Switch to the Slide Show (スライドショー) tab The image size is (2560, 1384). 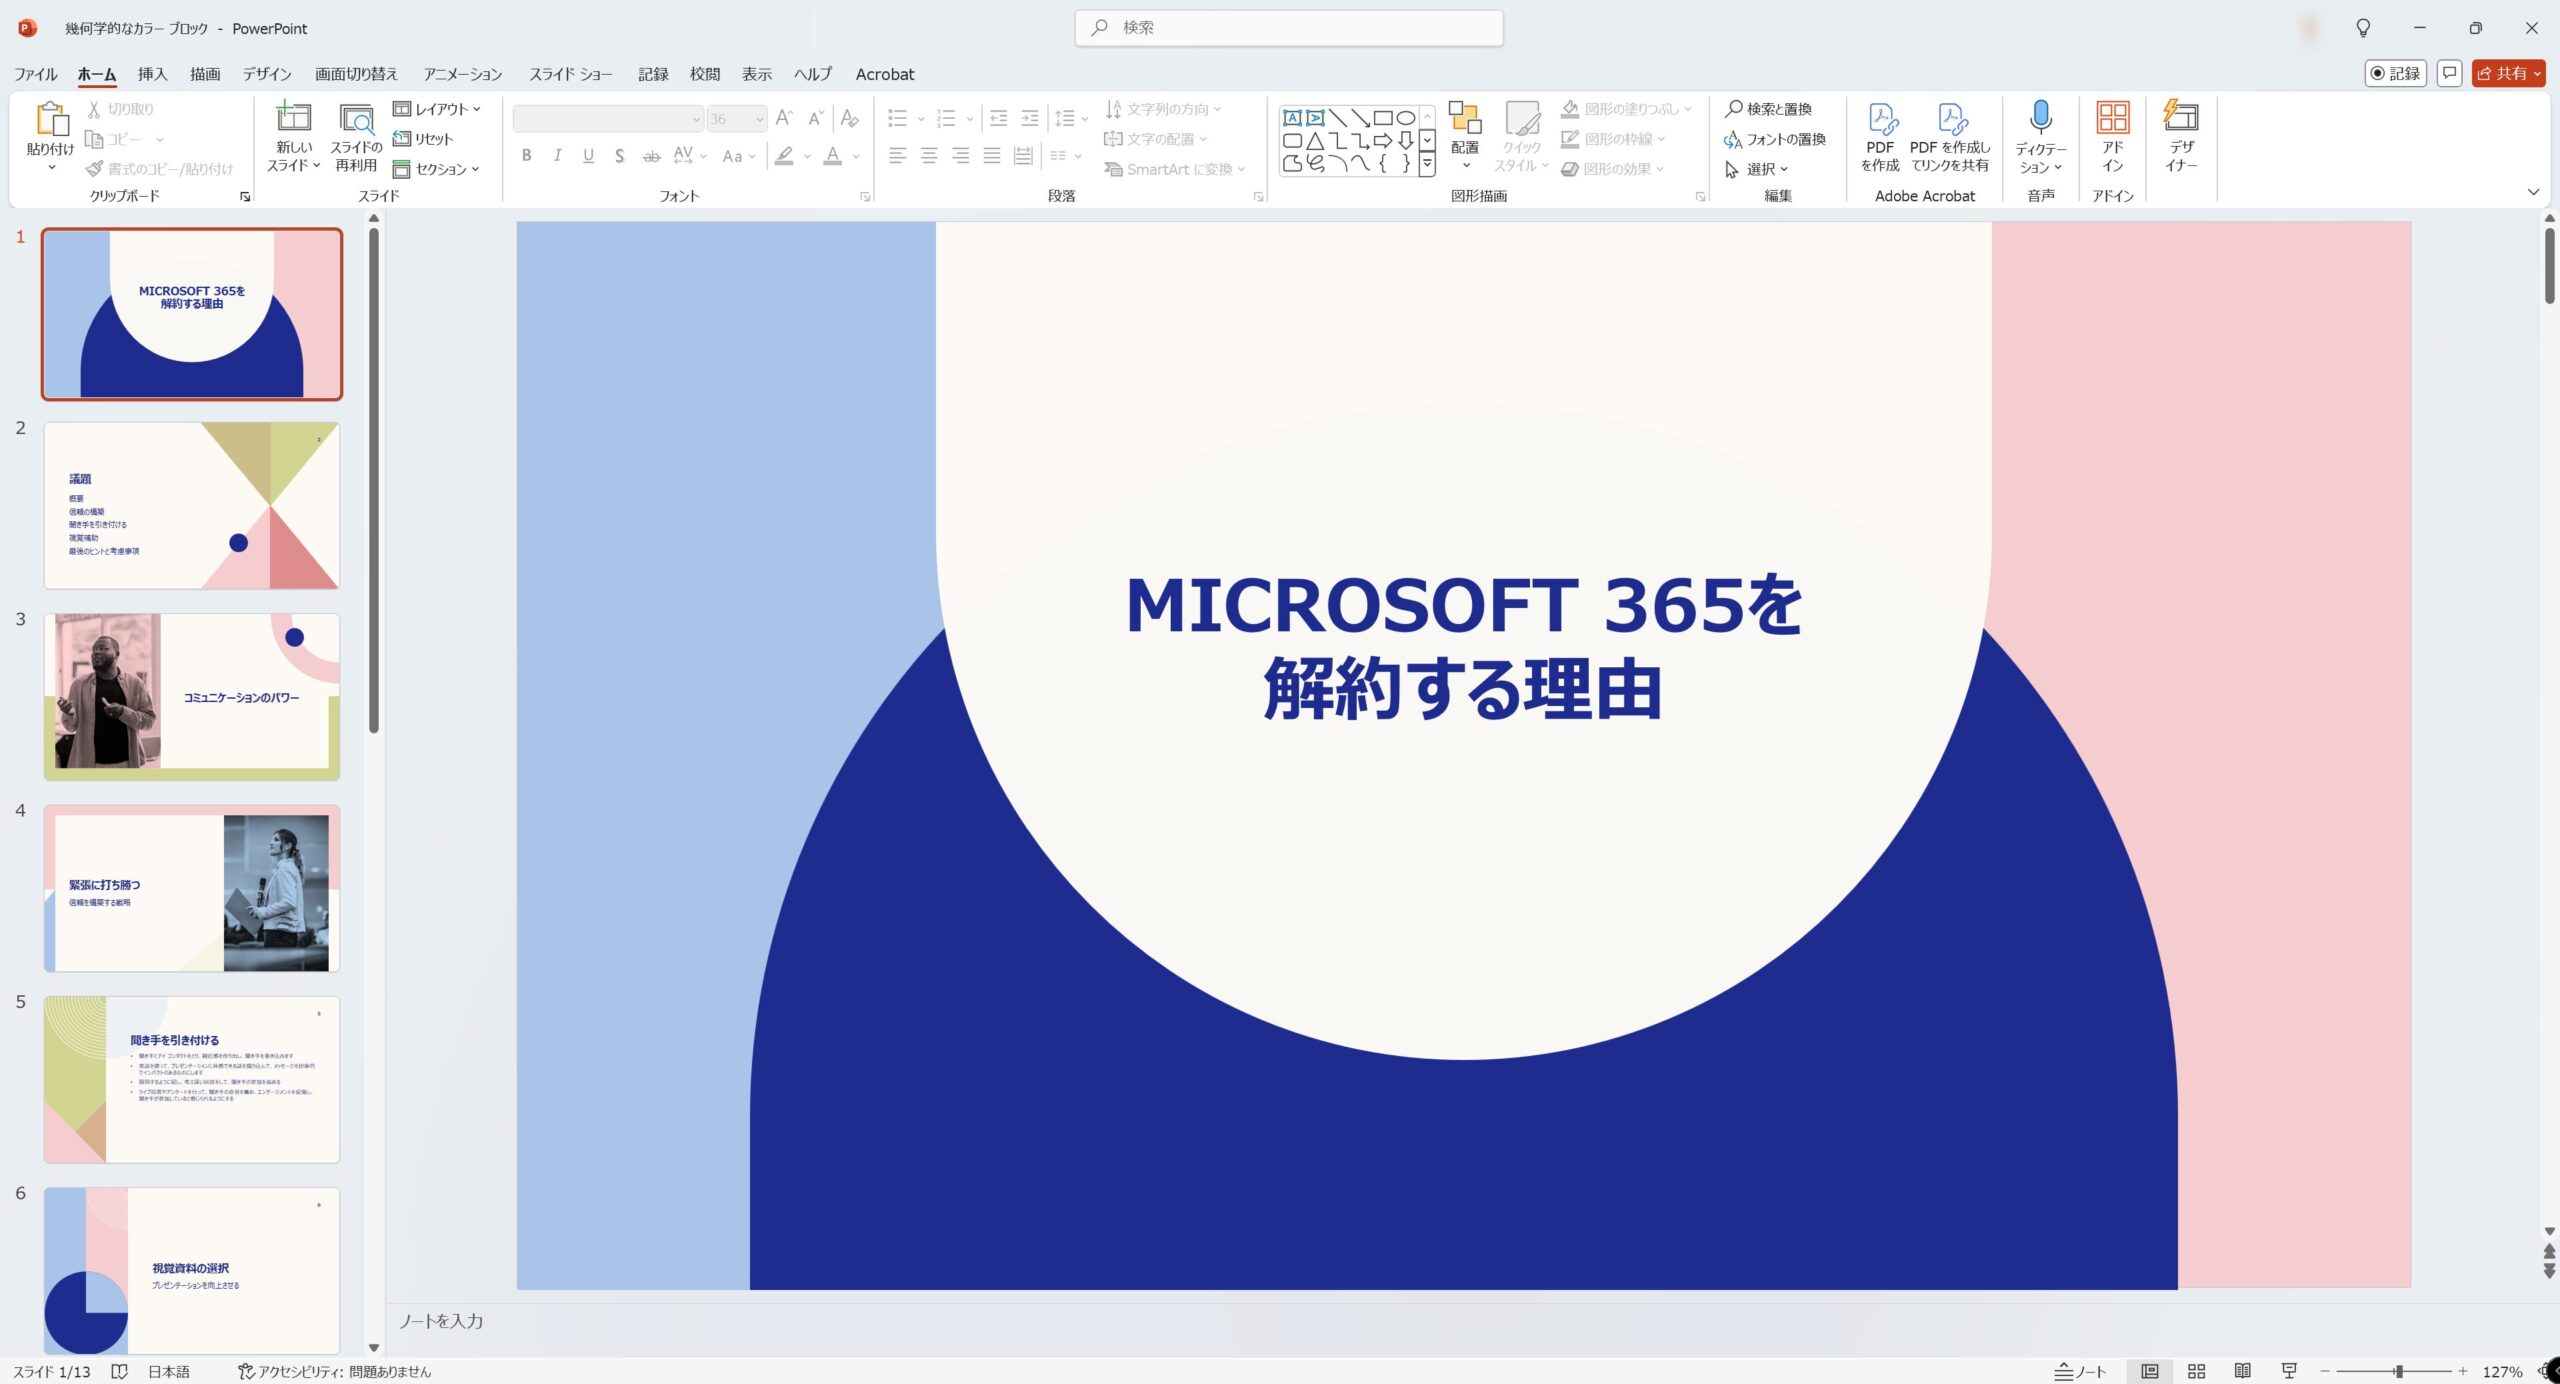point(571,74)
